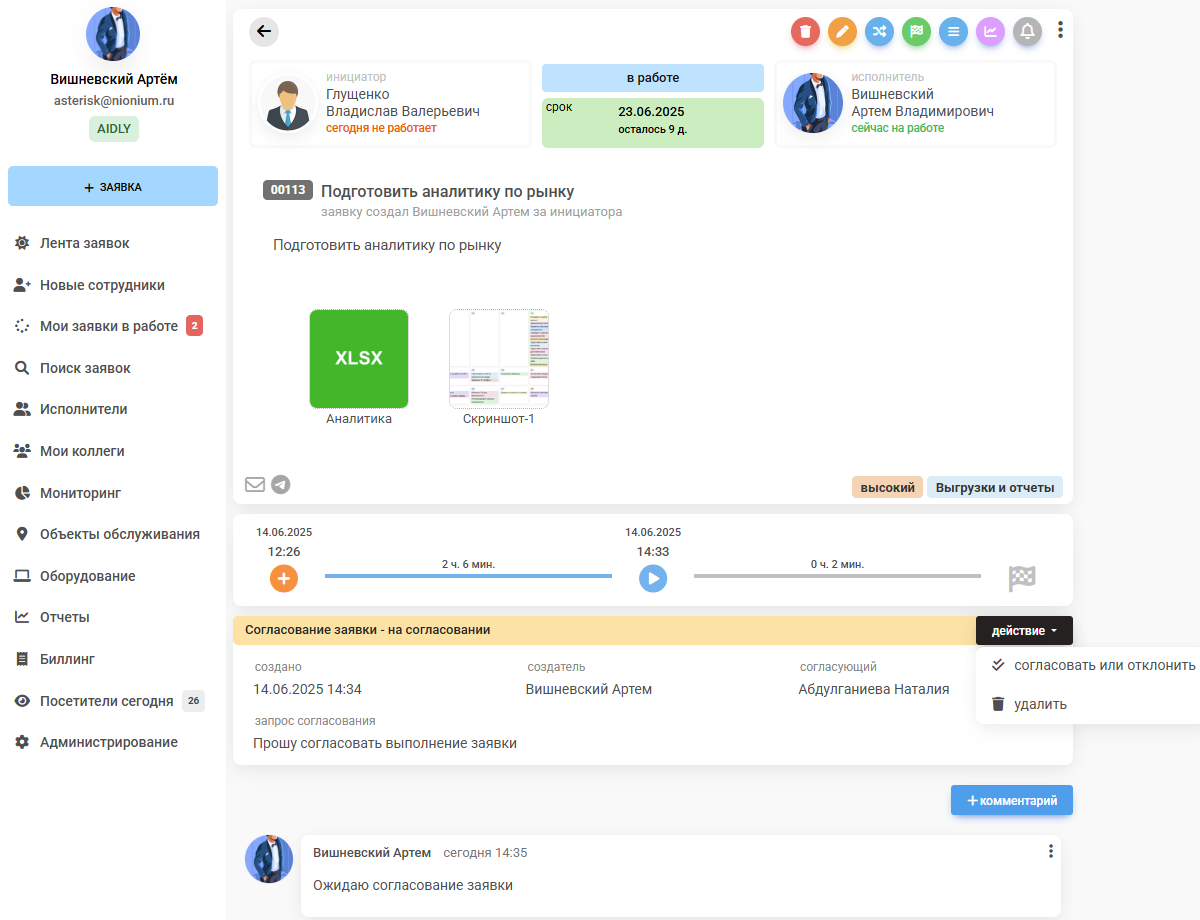Click the + ЗАЯВКА button
The image size is (1200, 920).
[x=113, y=186]
